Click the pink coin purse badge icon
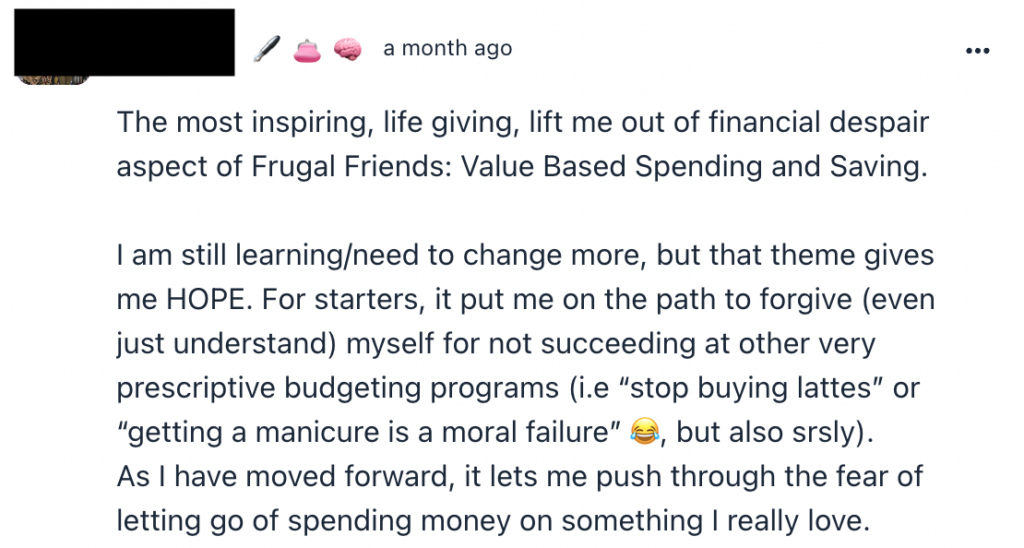This screenshot has height=548, width=1024. 305,49
